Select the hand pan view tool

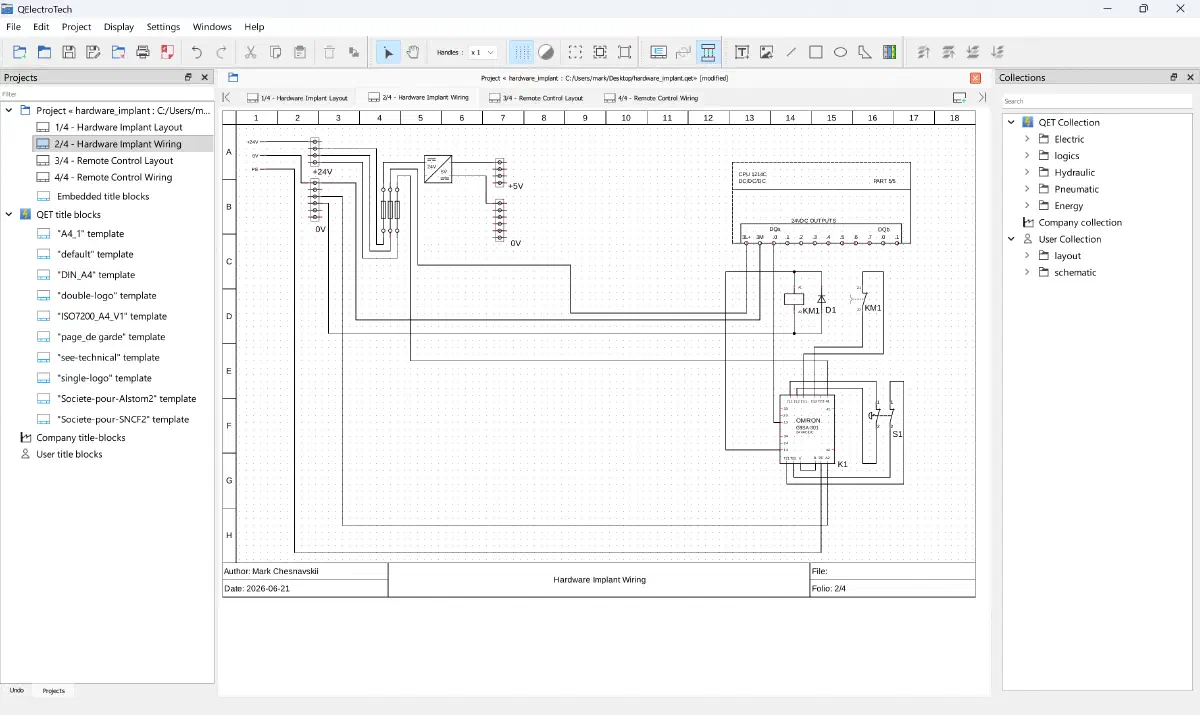click(x=413, y=52)
